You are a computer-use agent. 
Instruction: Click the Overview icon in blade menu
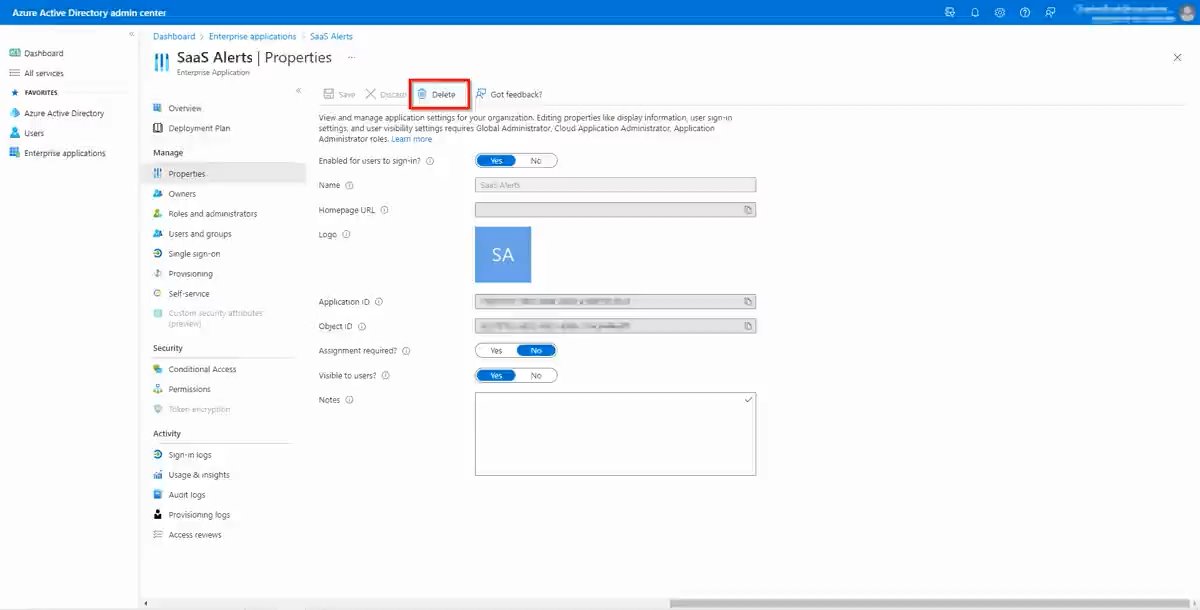coord(158,108)
